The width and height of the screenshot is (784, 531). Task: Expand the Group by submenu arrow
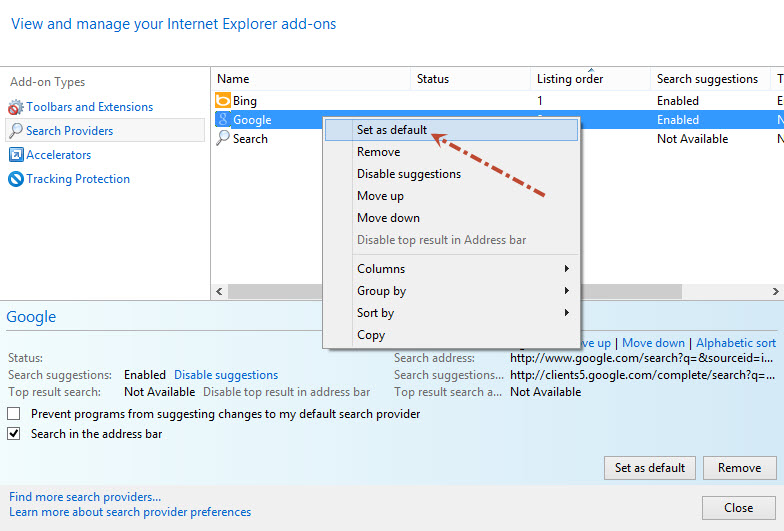pos(566,290)
